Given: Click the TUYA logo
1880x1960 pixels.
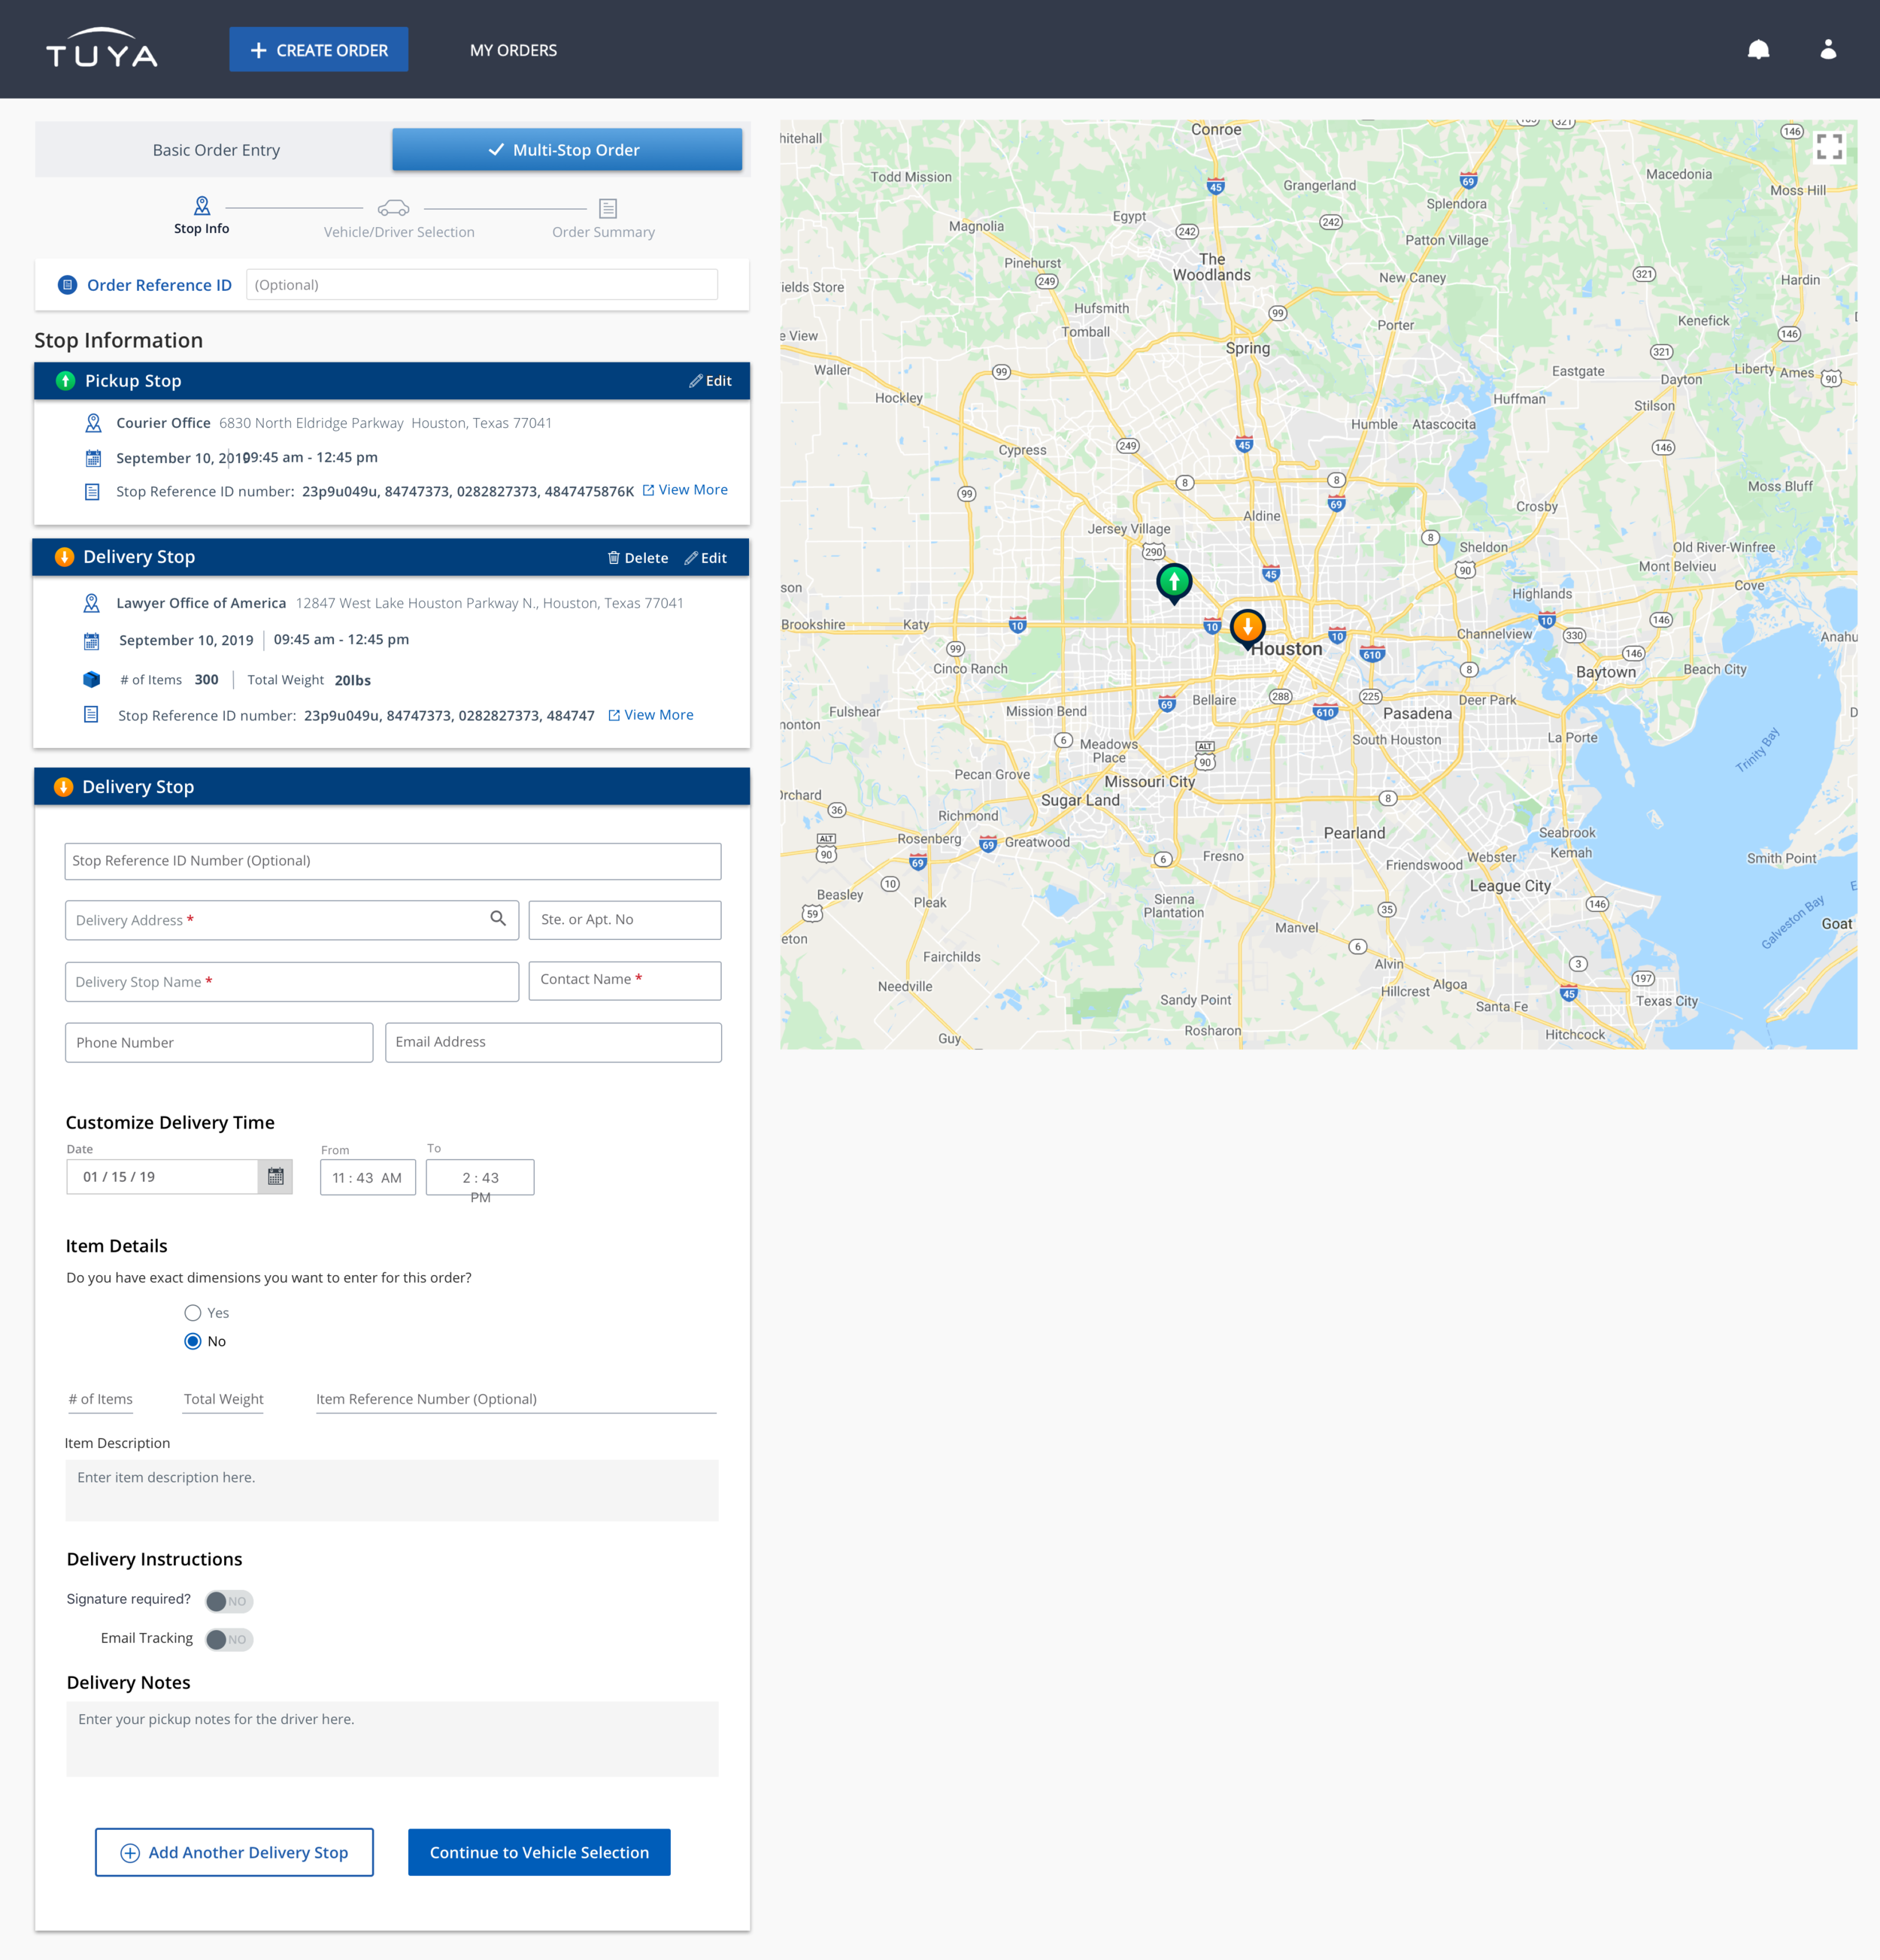Looking at the screenshot, I should [102, 49].
